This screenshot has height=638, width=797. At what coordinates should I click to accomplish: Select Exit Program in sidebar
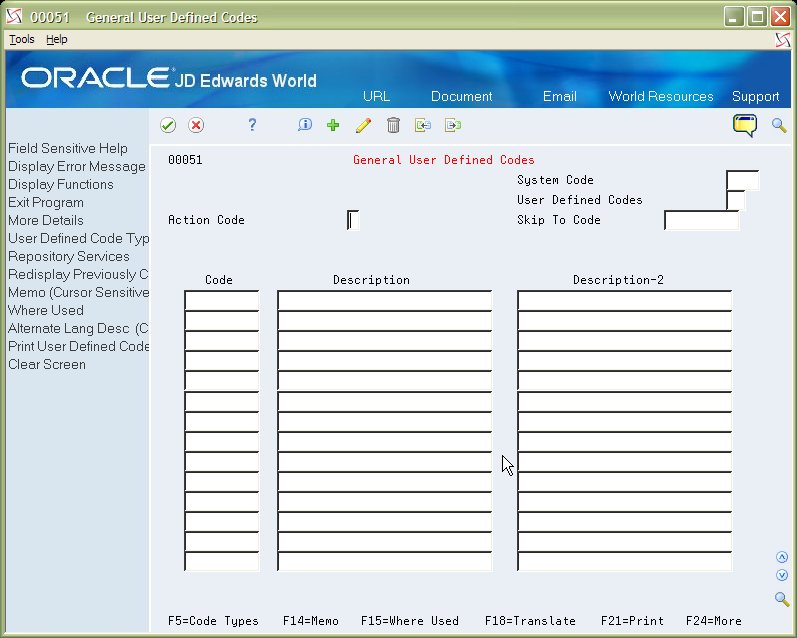(46, 202)
